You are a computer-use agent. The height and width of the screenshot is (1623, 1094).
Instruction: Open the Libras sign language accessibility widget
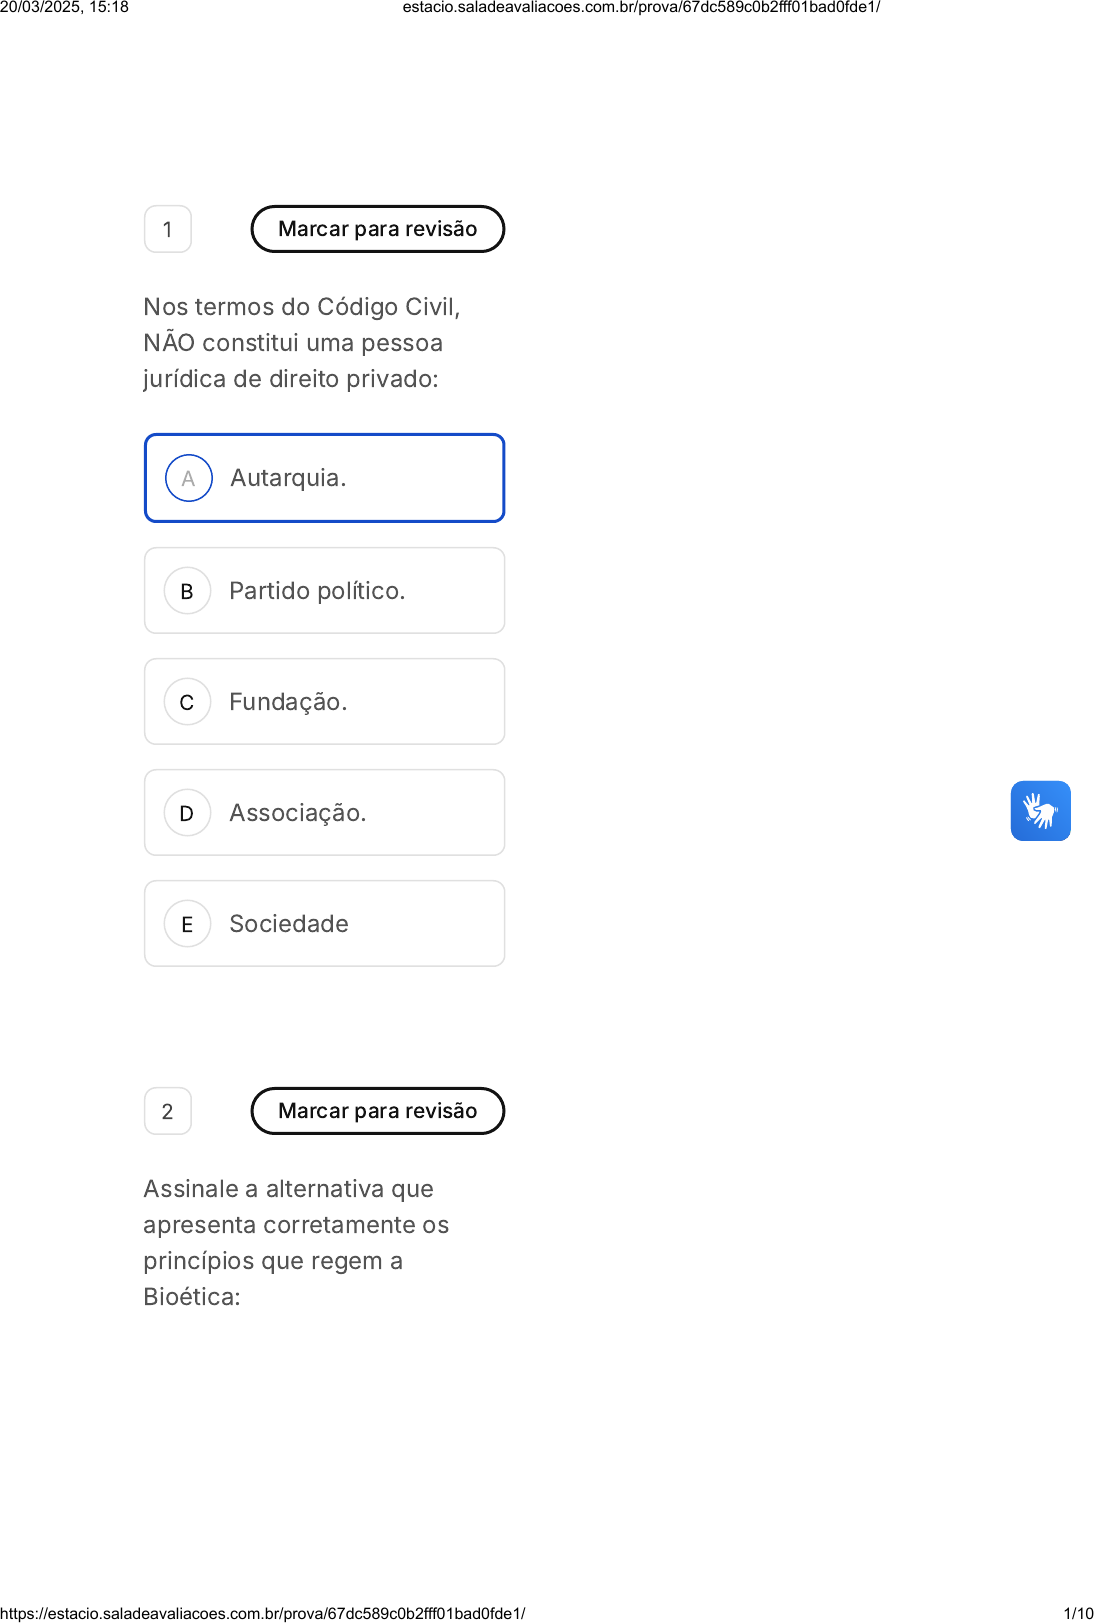1040,811
